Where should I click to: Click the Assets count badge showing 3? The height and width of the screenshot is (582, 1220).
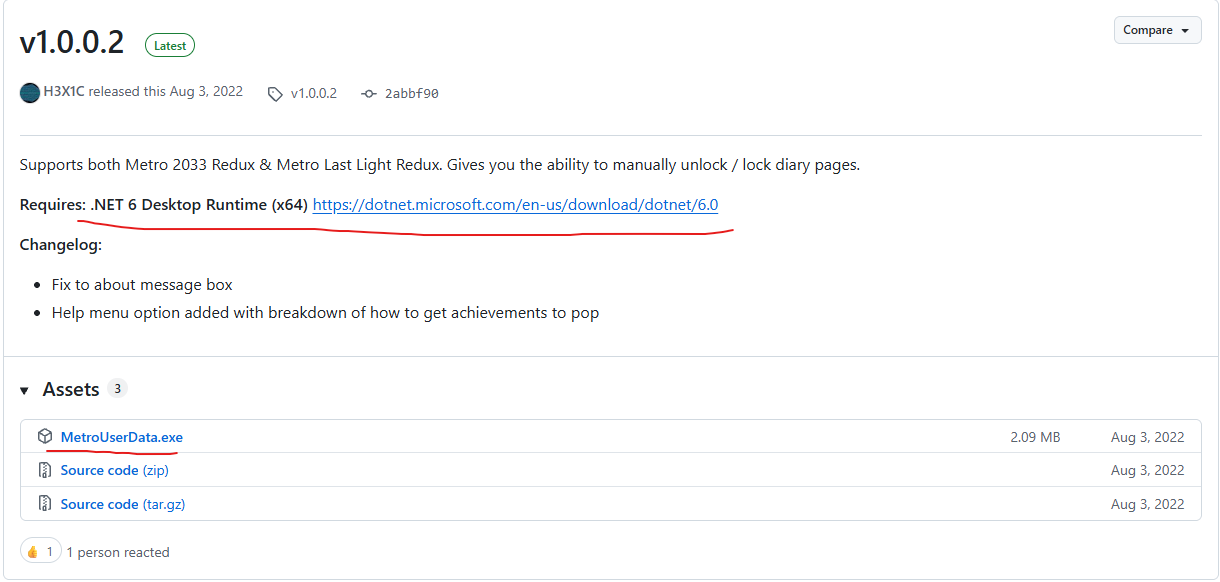click(118, 389)
